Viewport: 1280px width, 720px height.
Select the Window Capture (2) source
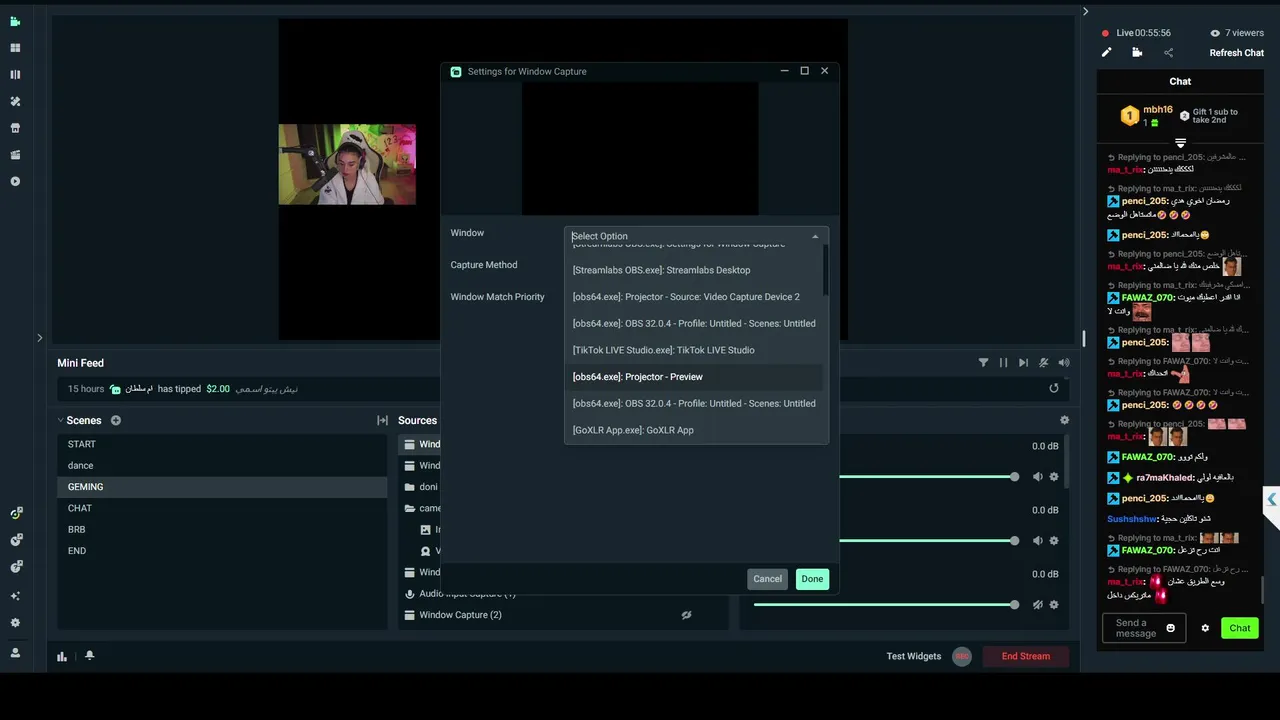(460, 615)
